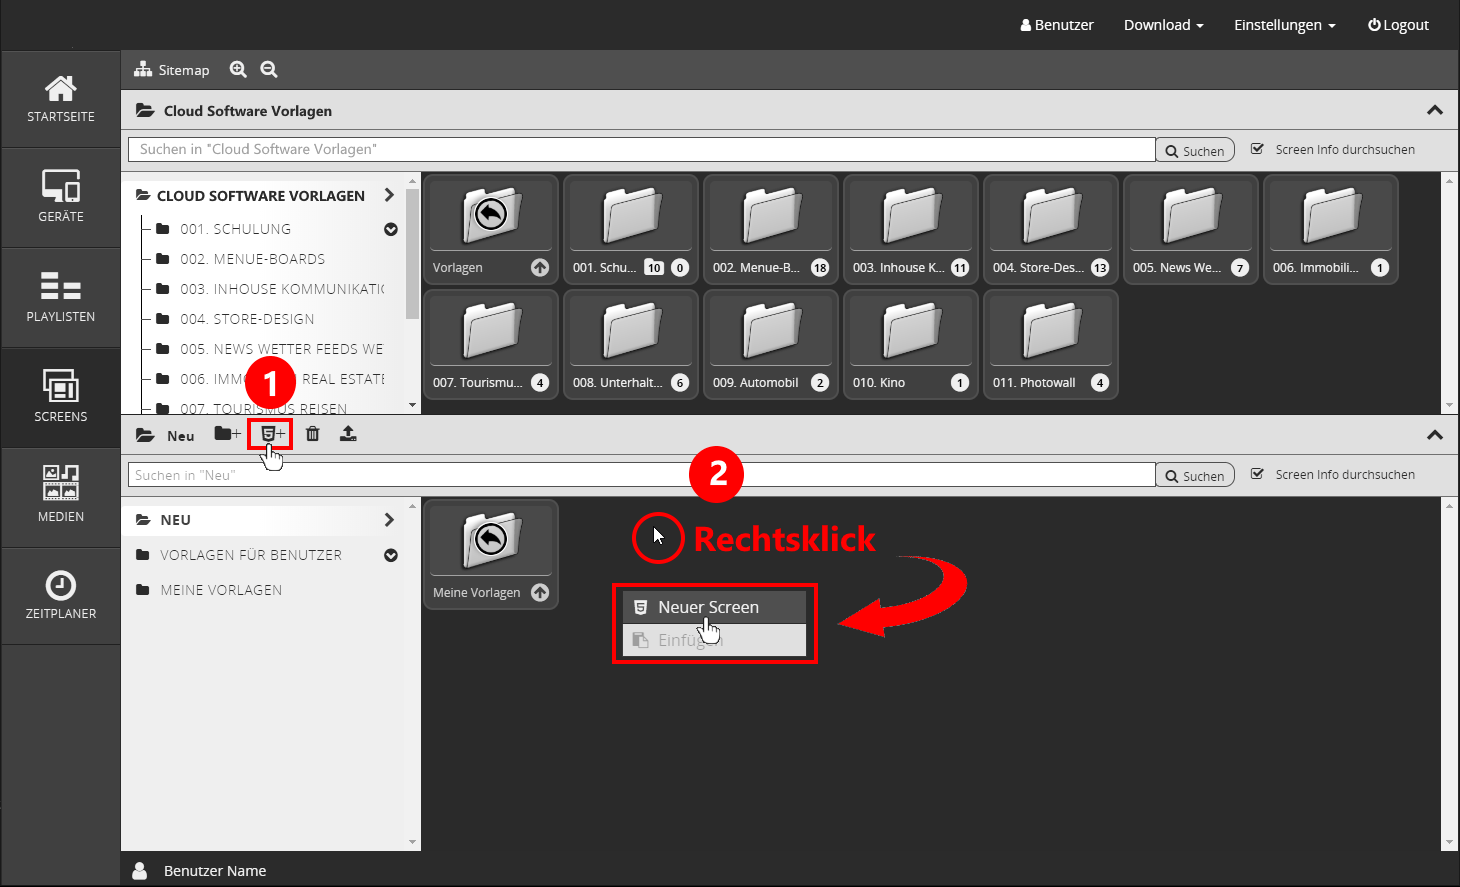Toggle lower Screen Info durchsuchen checkbox

click(x=1258, y=474)
